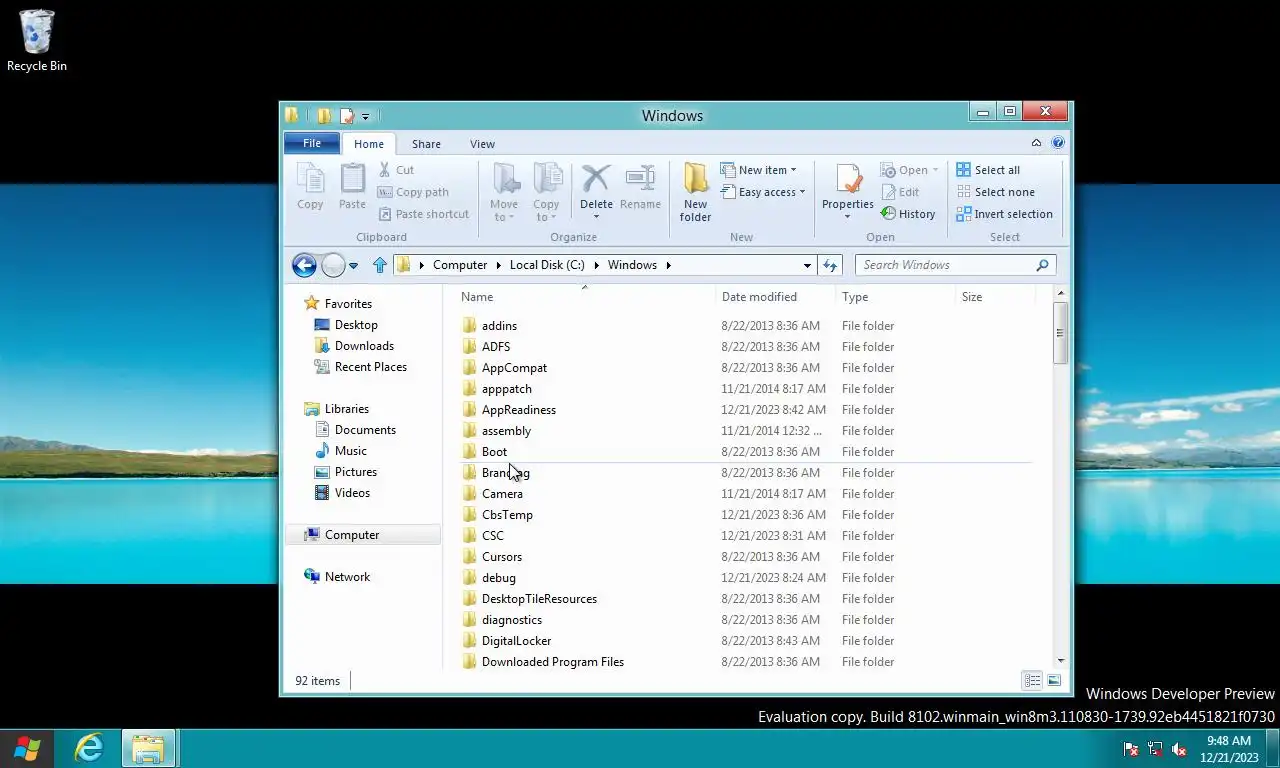Click Local Disk (C:) breadcrumb
Image resolution: width=1280 pixels, height=768 pixels.
point(547,265)
